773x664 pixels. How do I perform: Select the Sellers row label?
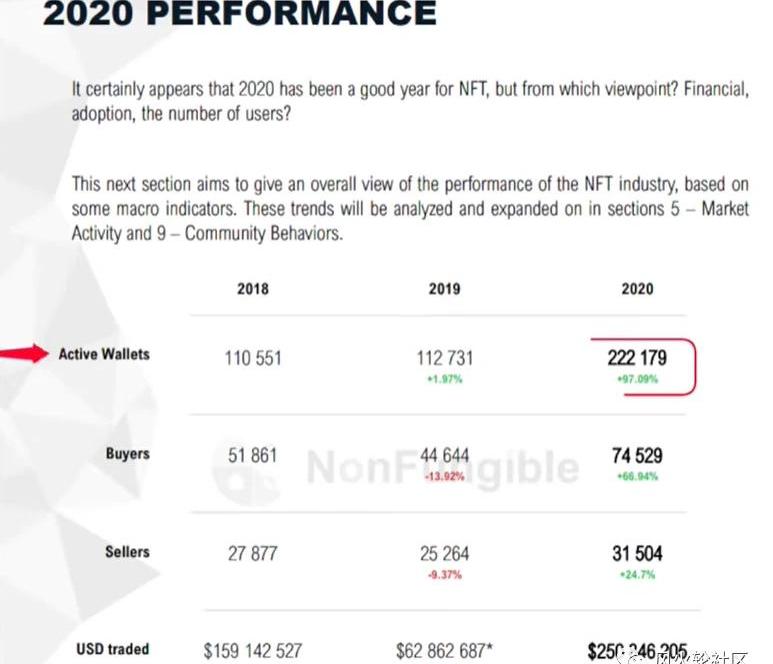pos(127,552)
